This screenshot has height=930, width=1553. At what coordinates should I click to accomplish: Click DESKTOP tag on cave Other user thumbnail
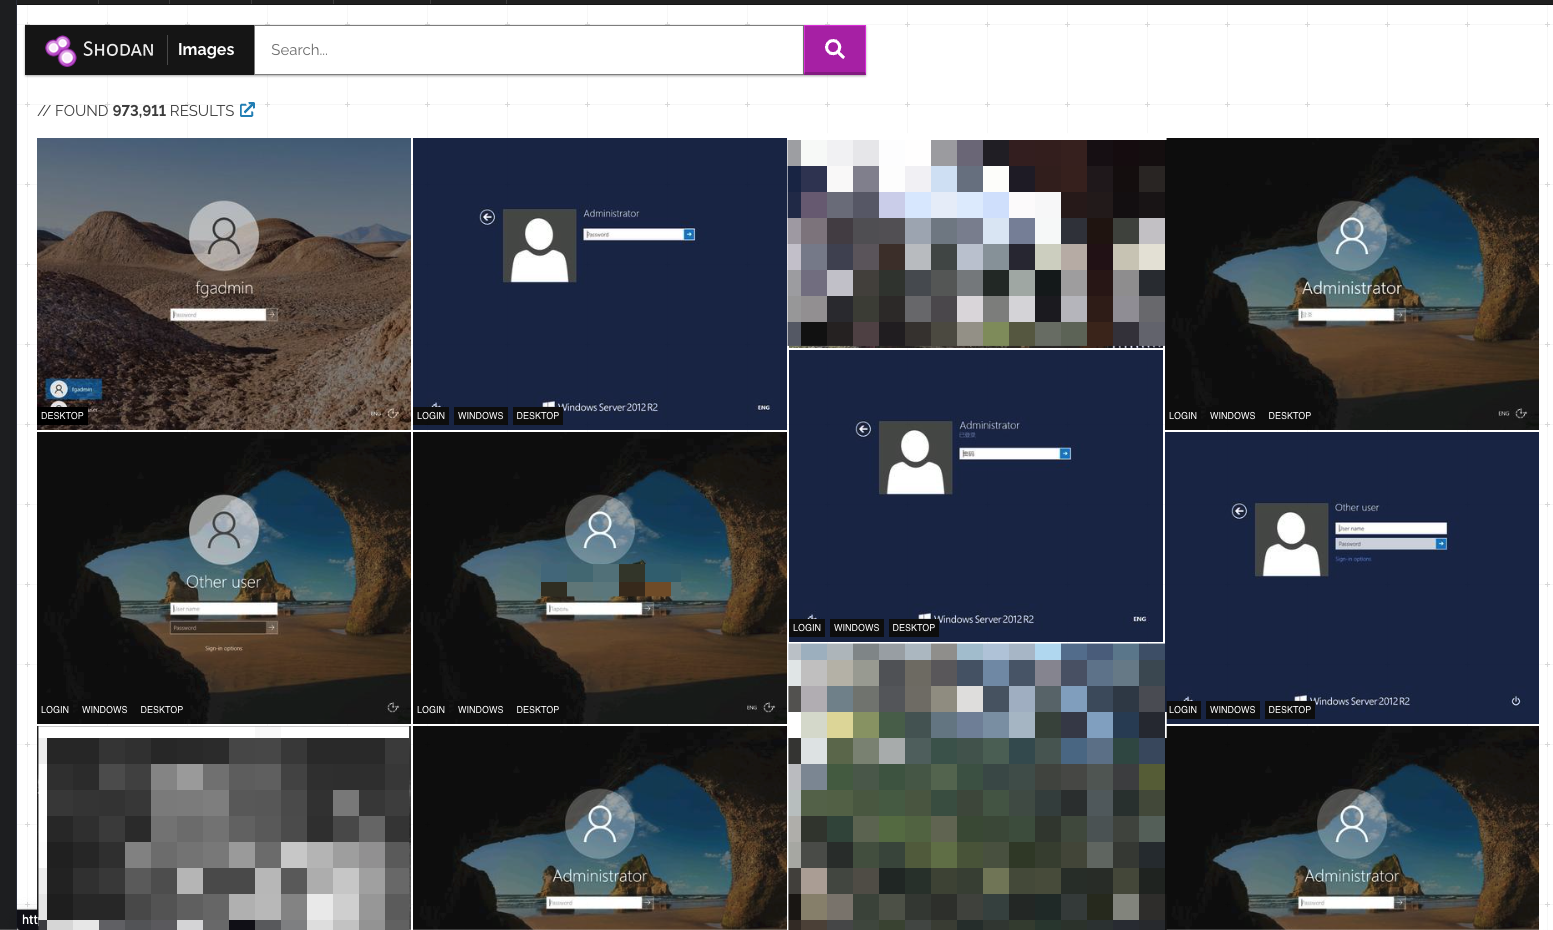pos(162,710)
